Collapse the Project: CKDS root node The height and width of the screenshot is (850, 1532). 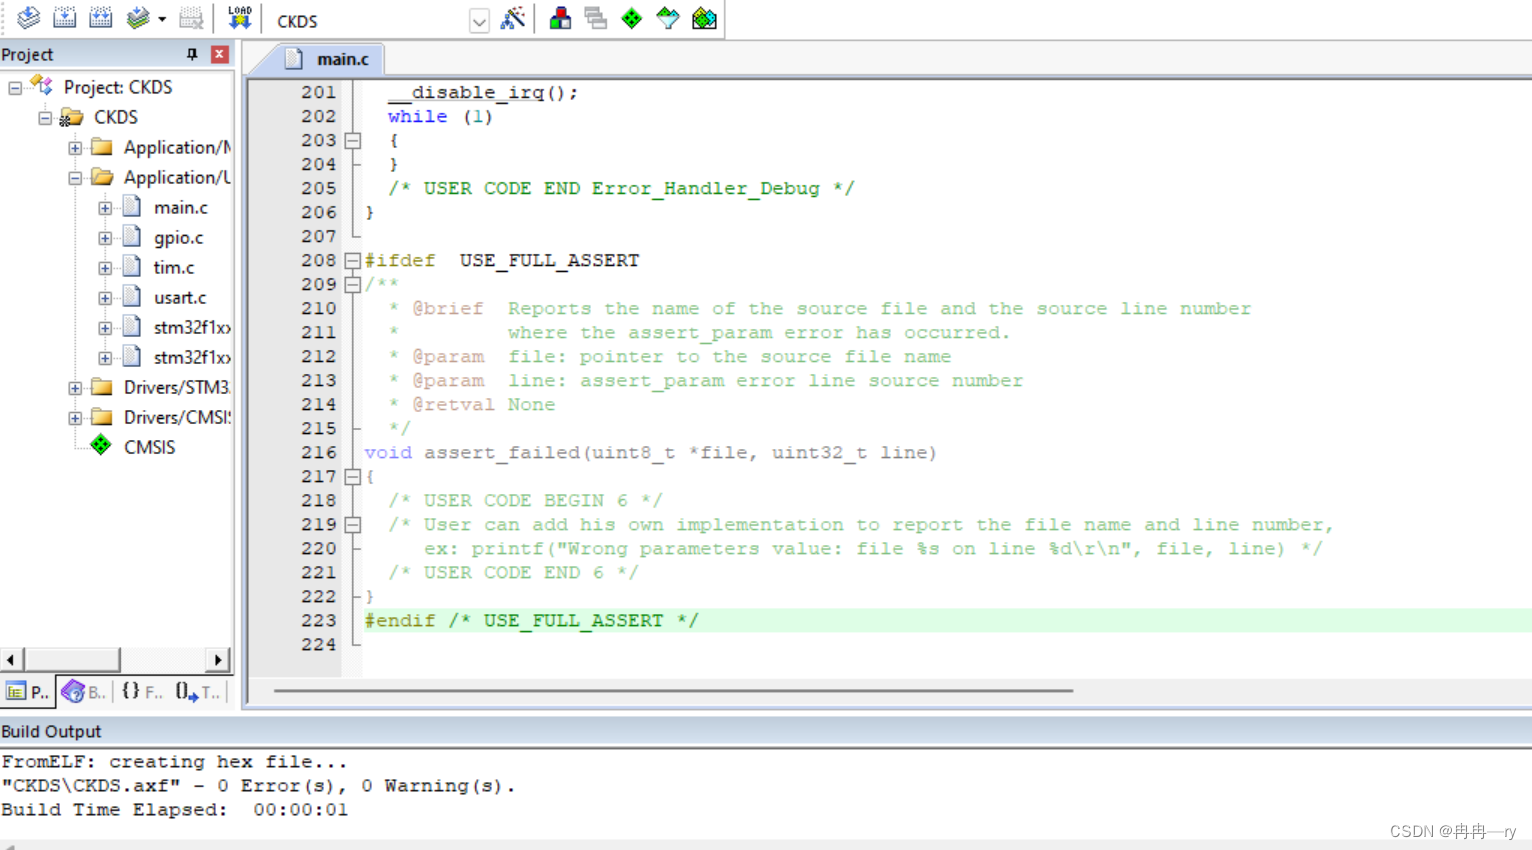click(15, 88)
